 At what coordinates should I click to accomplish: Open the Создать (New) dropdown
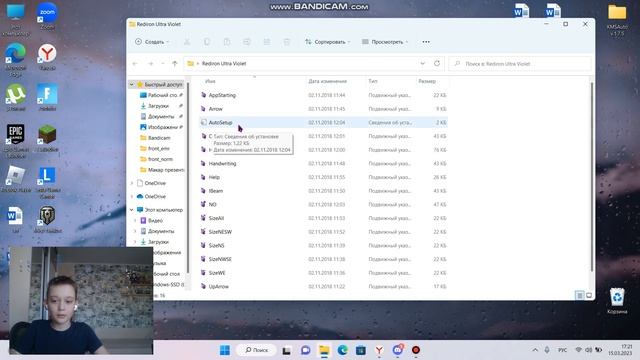click(x=152, y=42)
